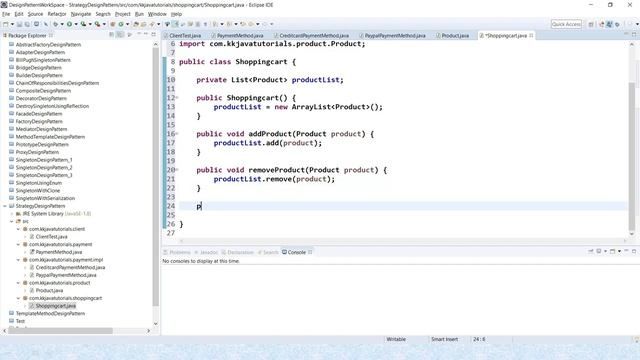Collapse com.kkjavatutorials.client package

(x=18, y=229)
